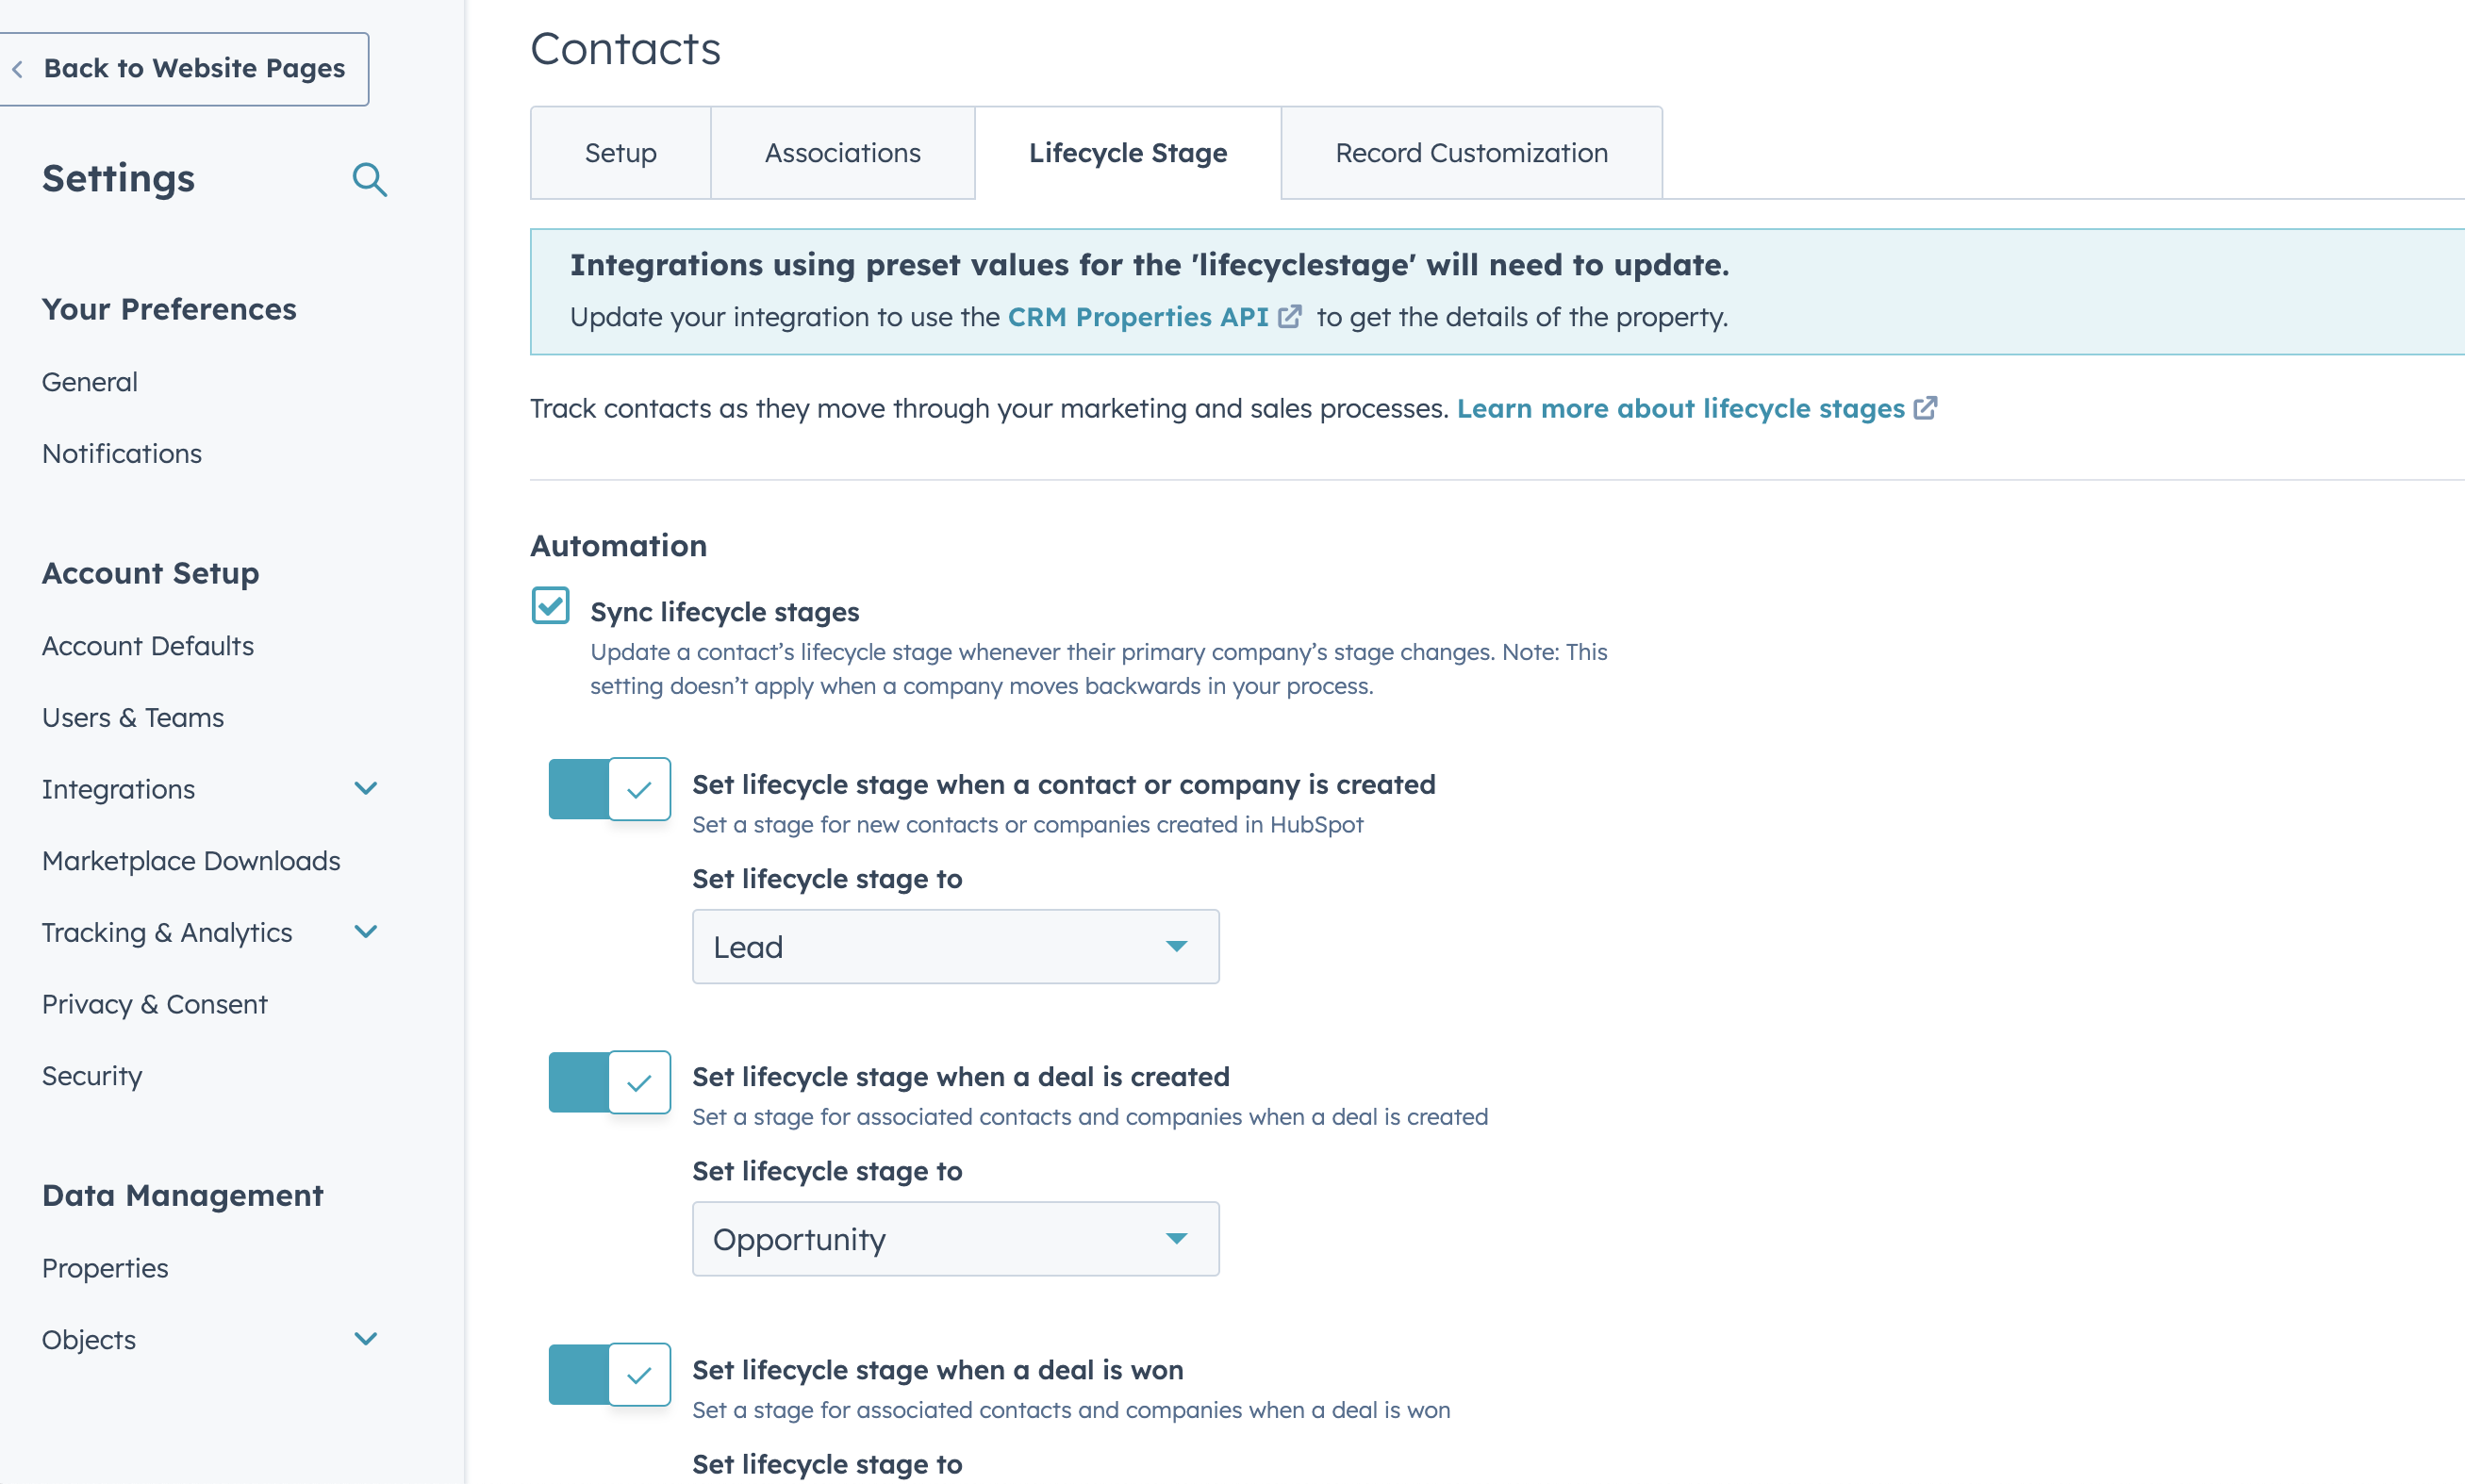Click the back chevron next to Website Pages
Screen dimensions: 2465x1484
(18, 69)
